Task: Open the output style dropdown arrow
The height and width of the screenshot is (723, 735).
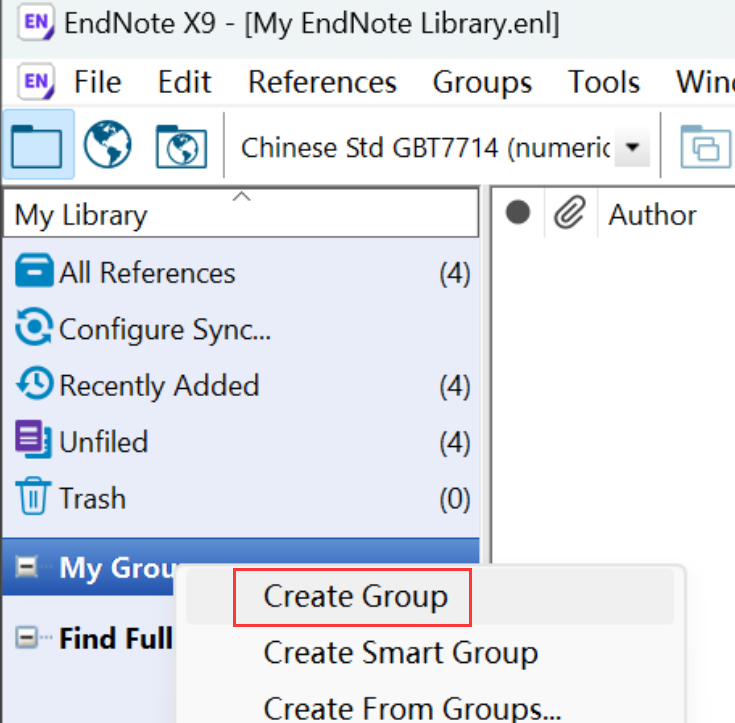Action: tap(632, 147)
